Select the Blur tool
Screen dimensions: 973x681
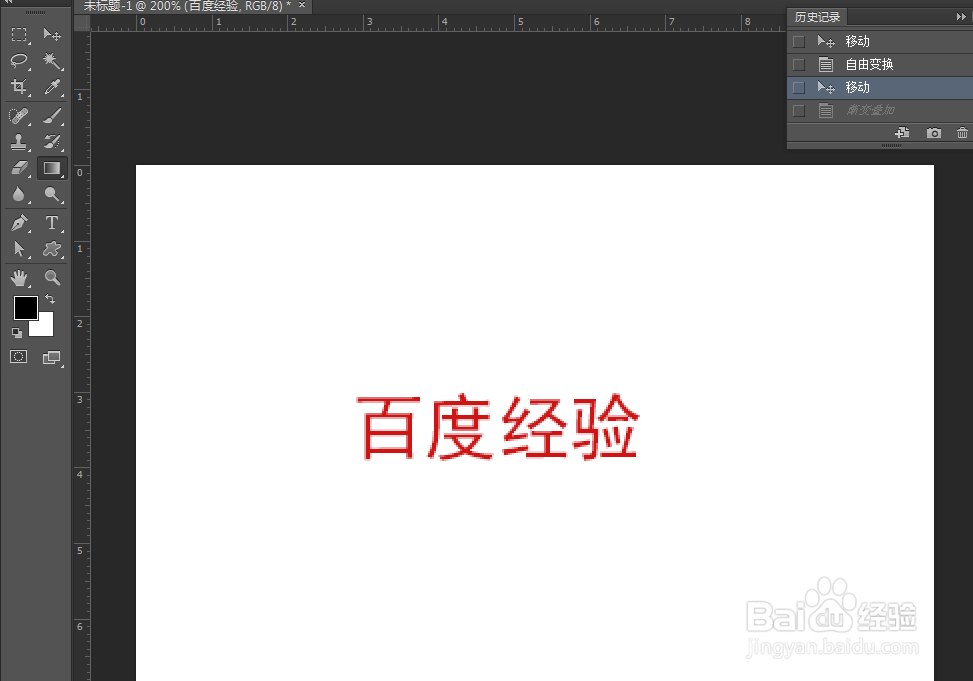tap(19, 195)
